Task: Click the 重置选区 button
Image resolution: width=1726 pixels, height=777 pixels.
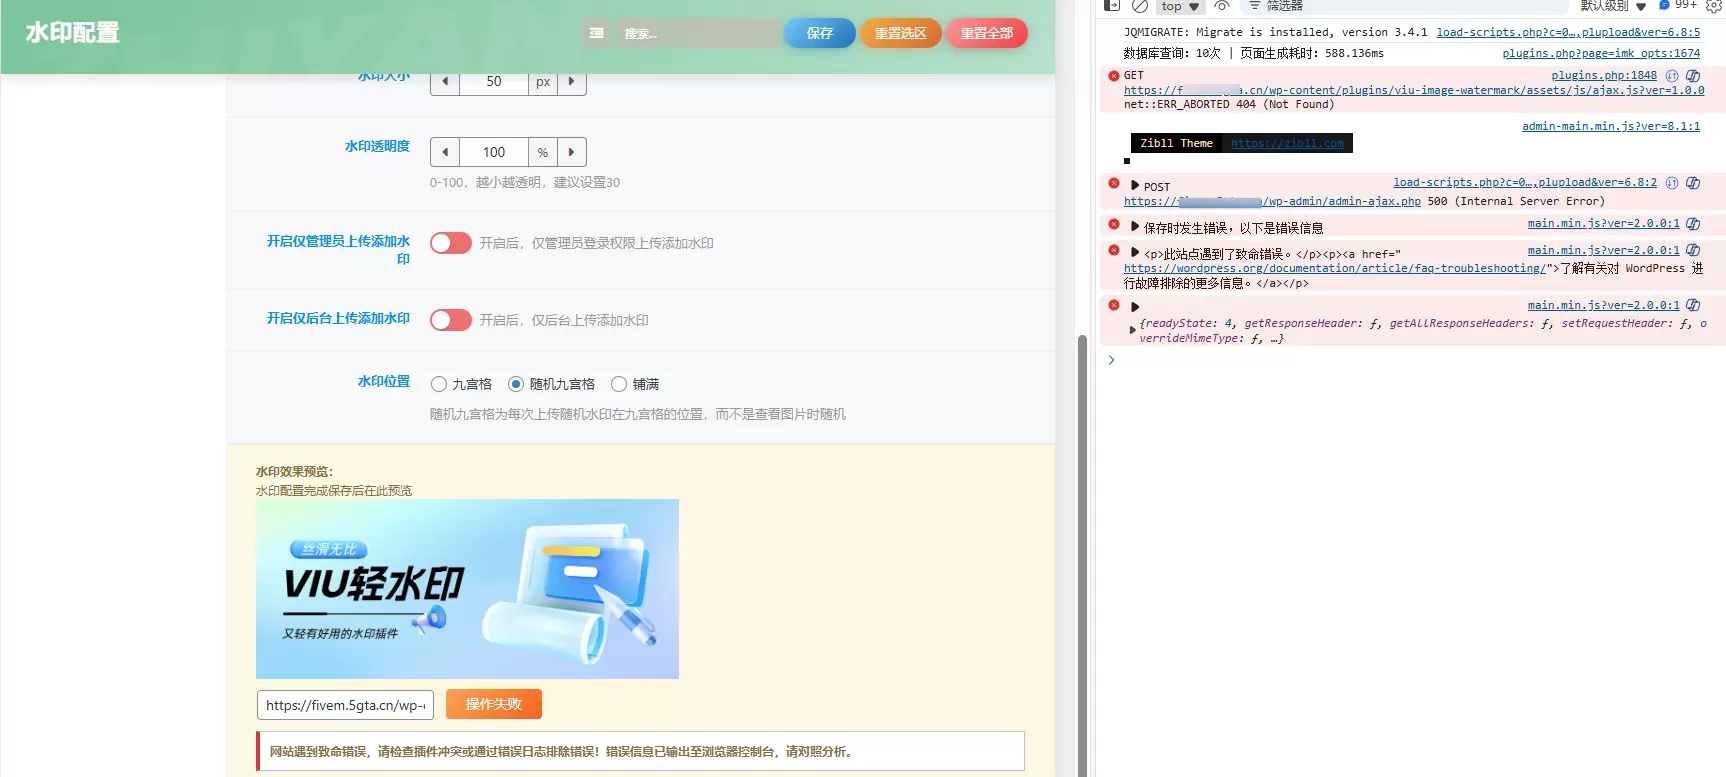Action: 901,33
